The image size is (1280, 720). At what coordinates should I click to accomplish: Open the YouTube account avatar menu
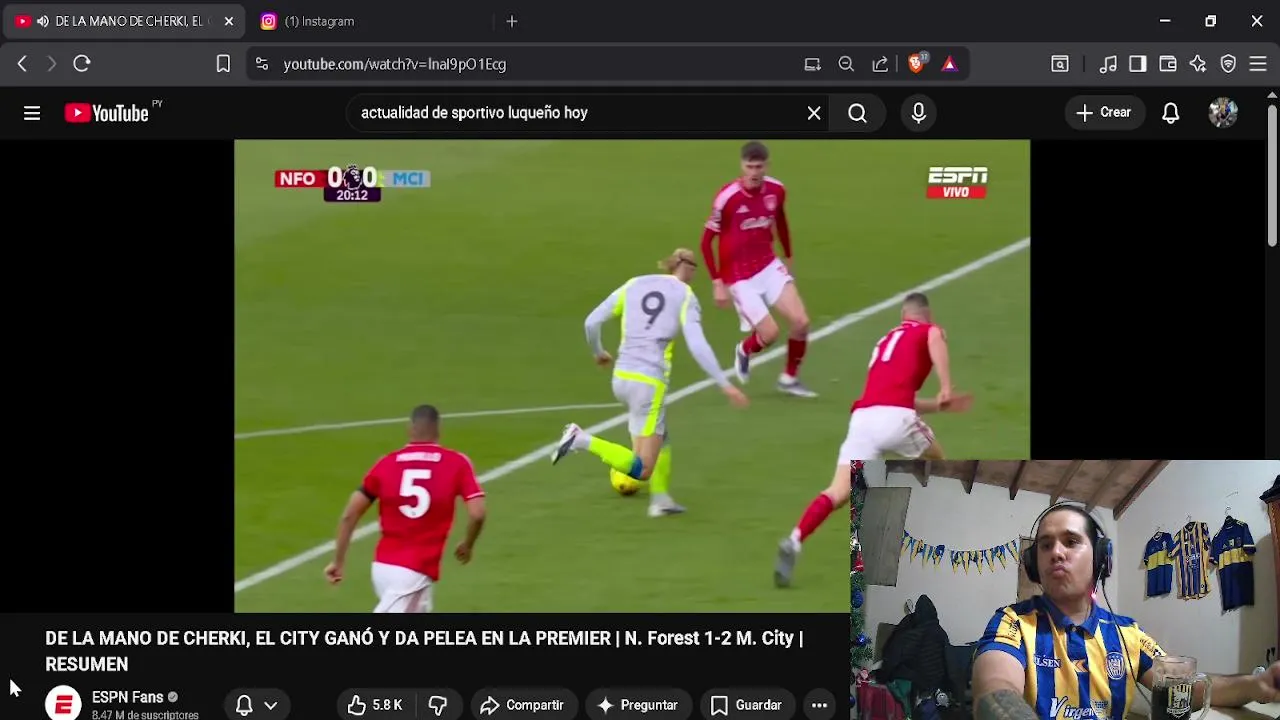click(x=1223, y=112)
